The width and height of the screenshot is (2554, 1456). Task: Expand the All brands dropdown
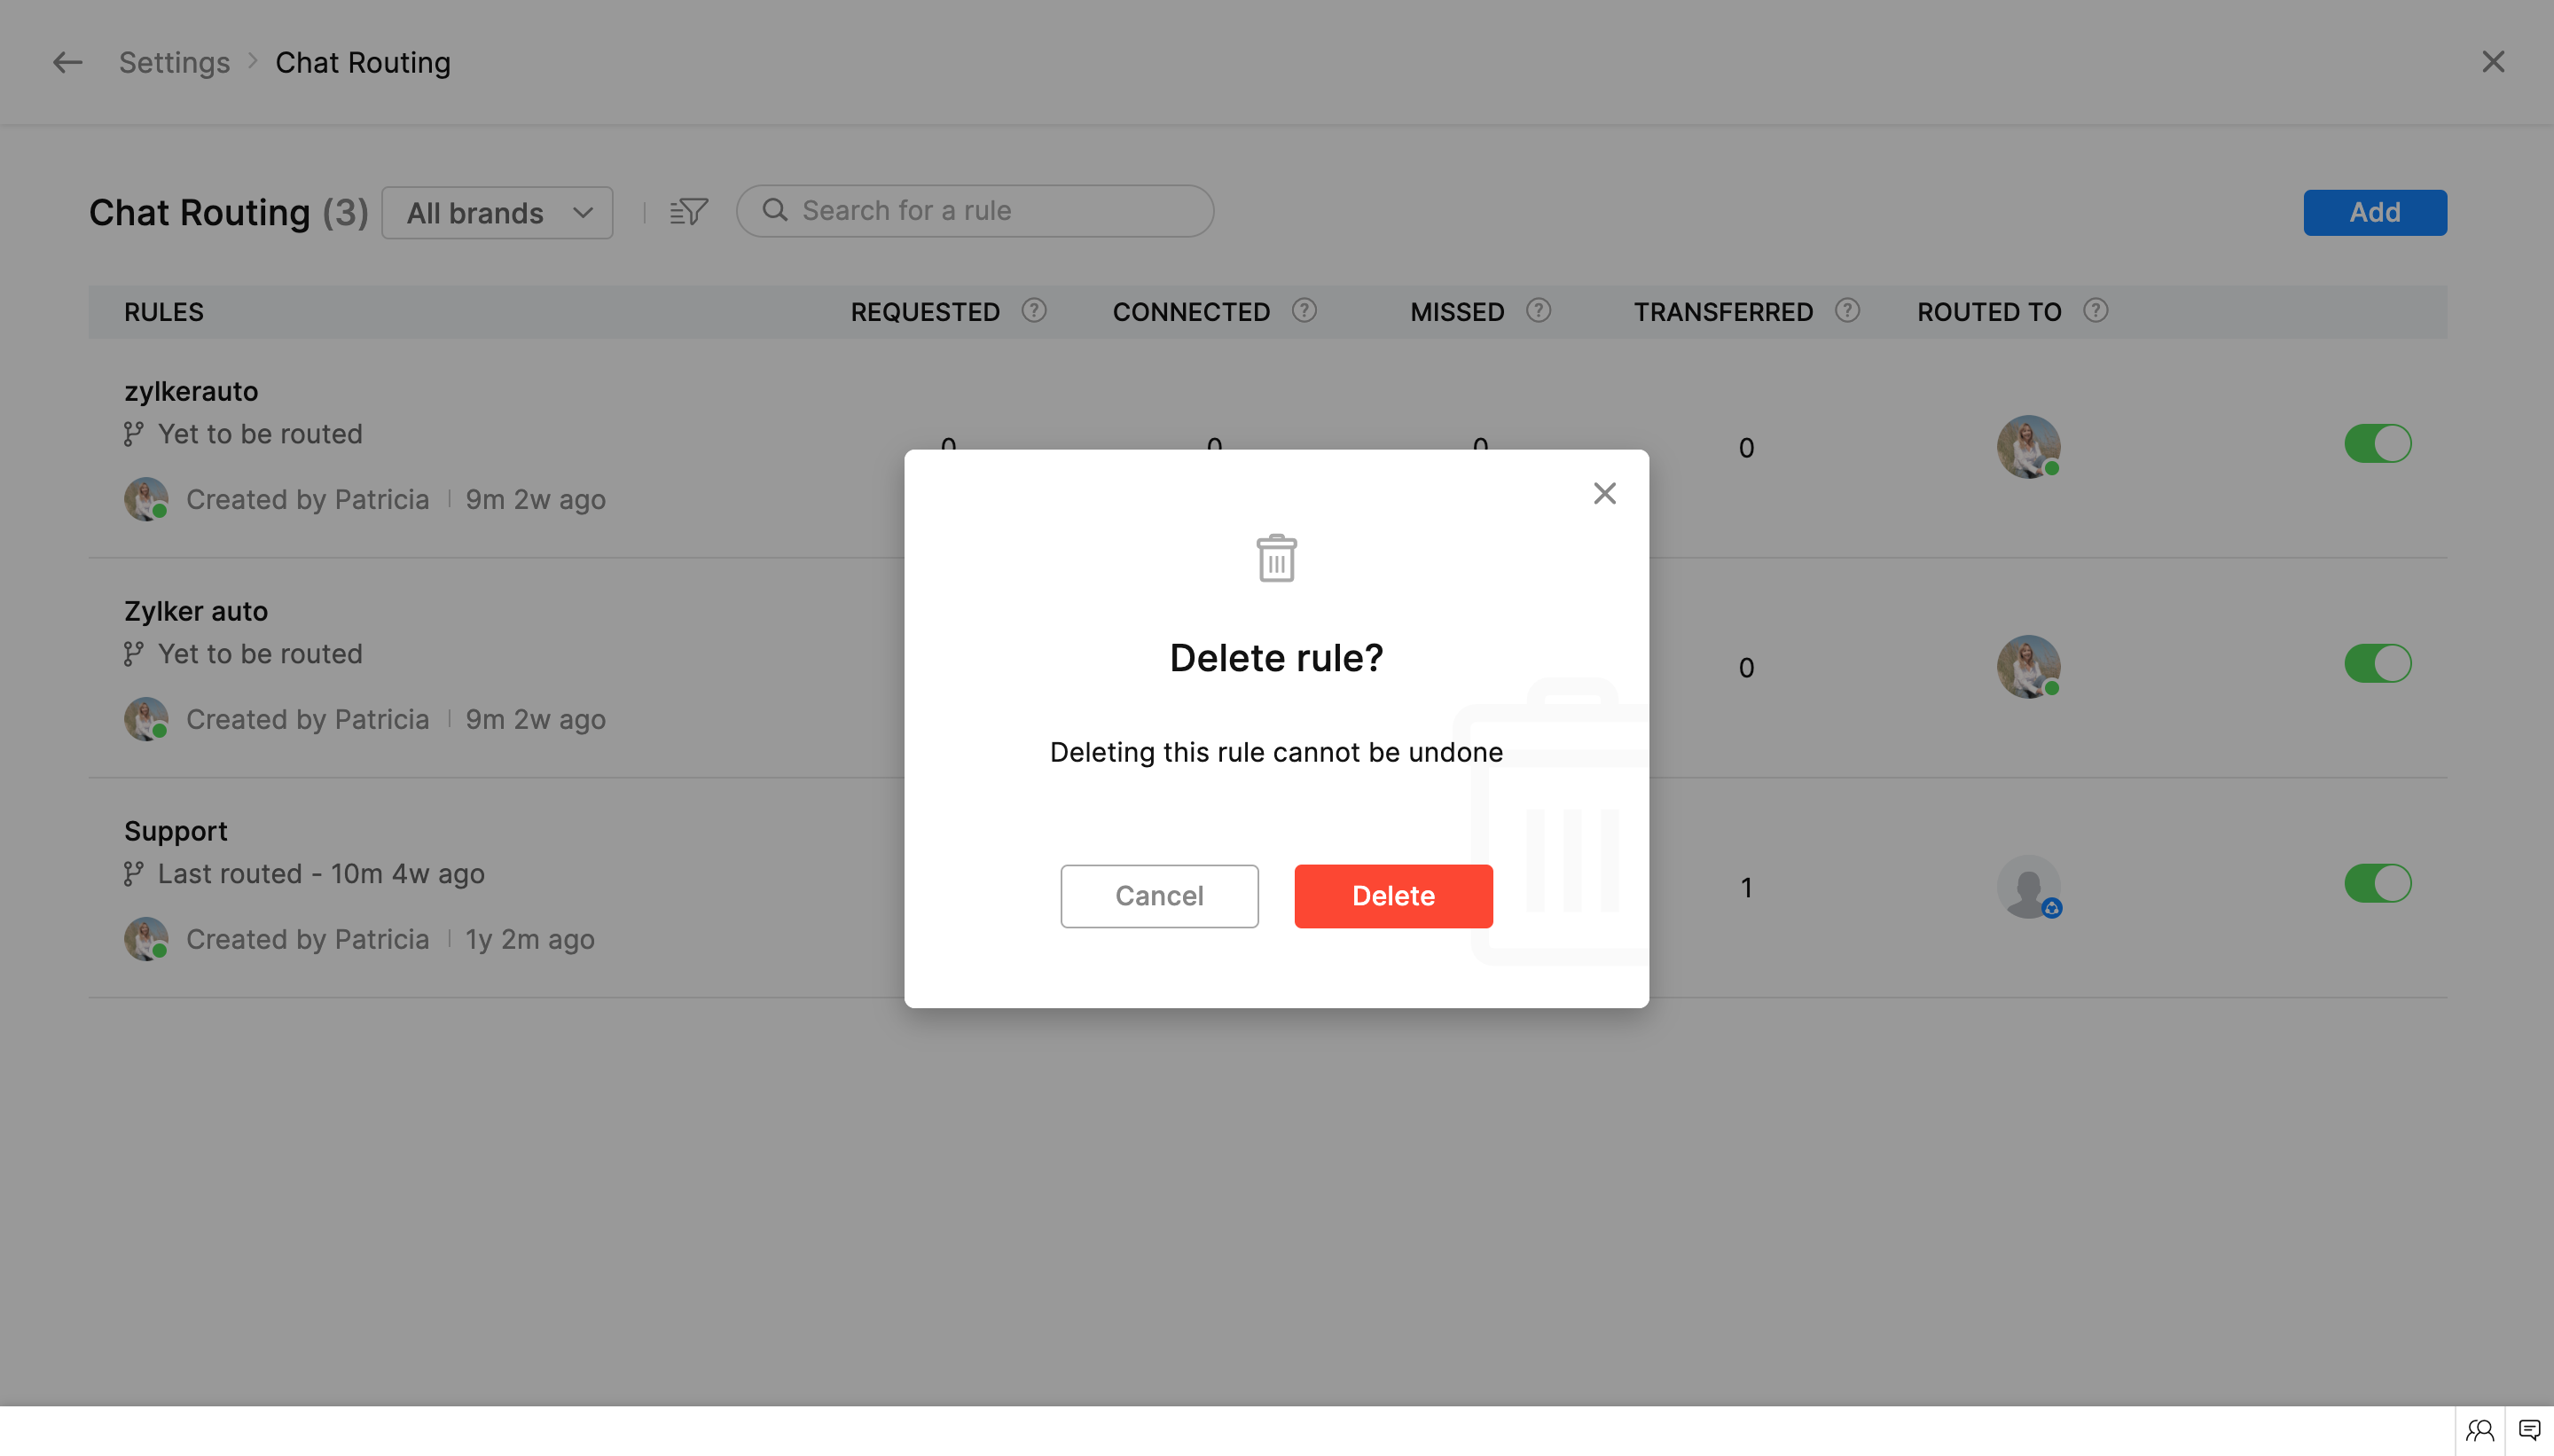(x=497, y=213)
